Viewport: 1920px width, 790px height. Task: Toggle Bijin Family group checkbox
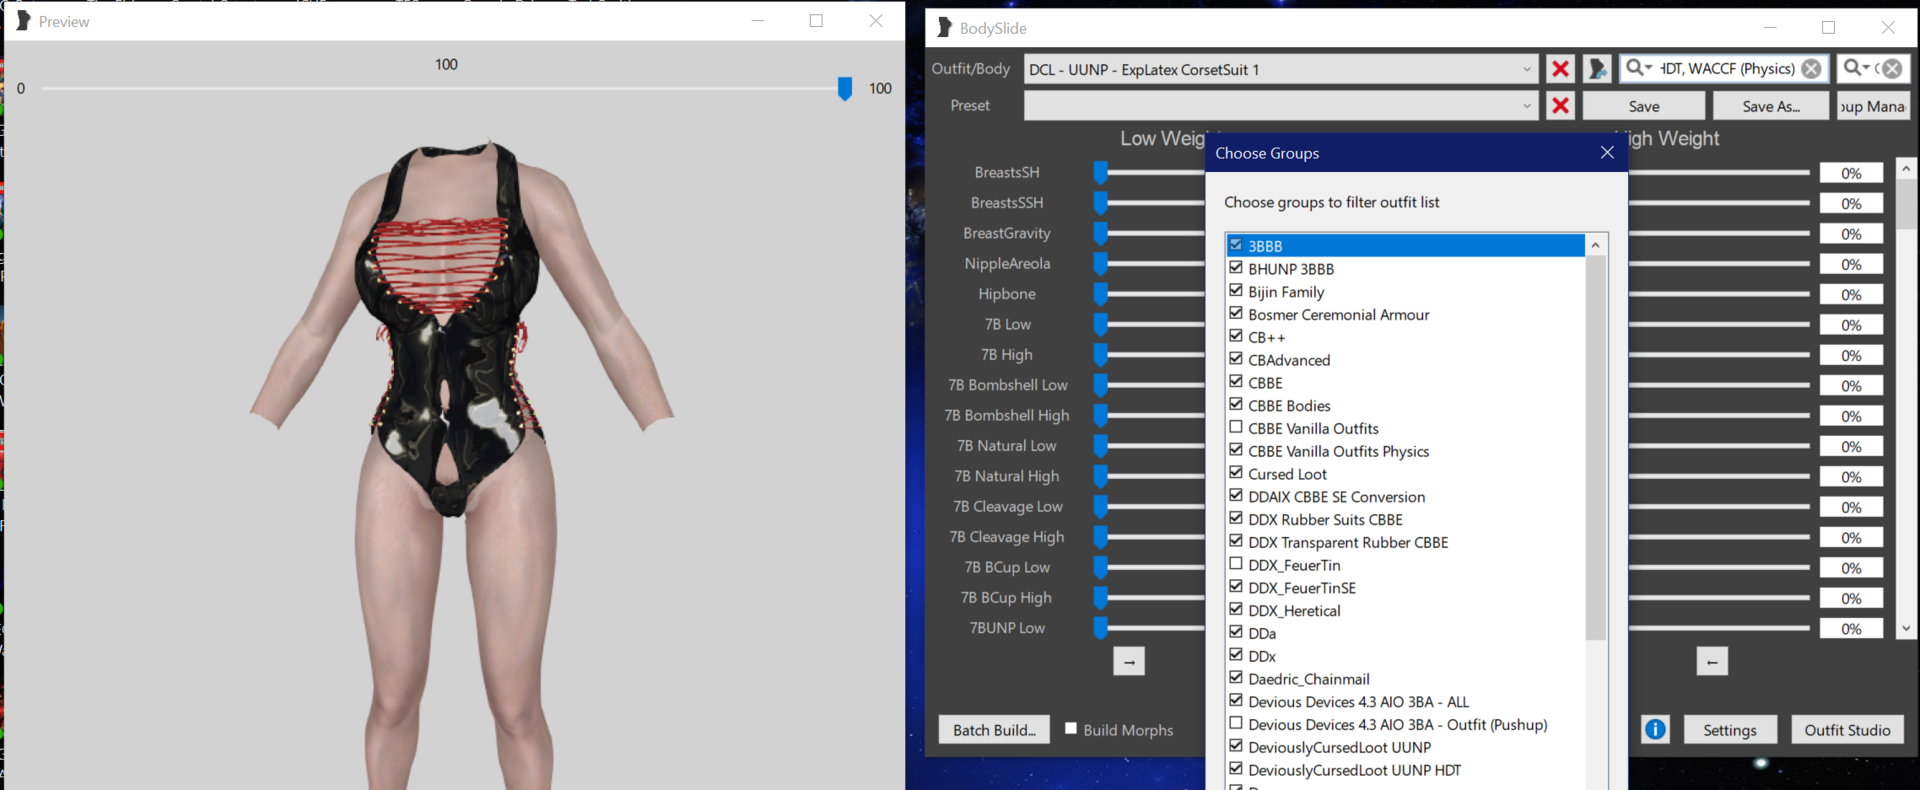[1236, 291]
